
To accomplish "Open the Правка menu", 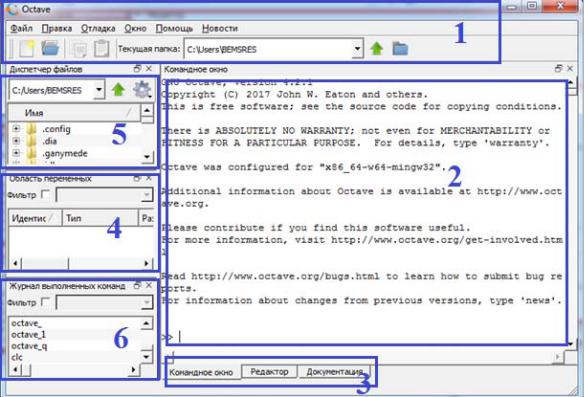I will click(57, 28).
